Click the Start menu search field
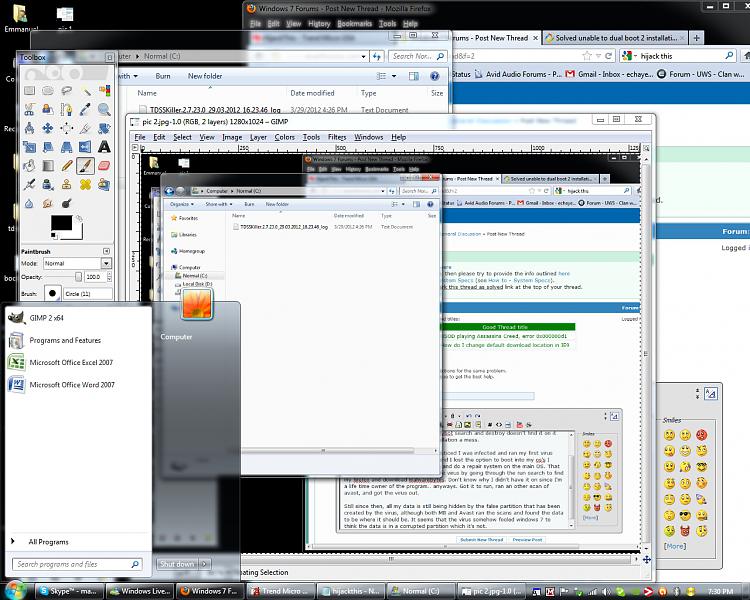750x600 pixels. (x=77, y=564)
